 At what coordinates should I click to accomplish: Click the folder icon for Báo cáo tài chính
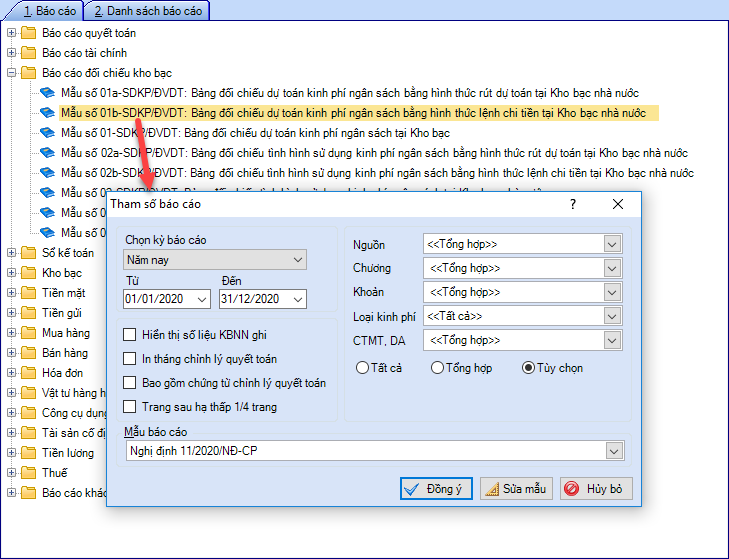click(28, 53)
